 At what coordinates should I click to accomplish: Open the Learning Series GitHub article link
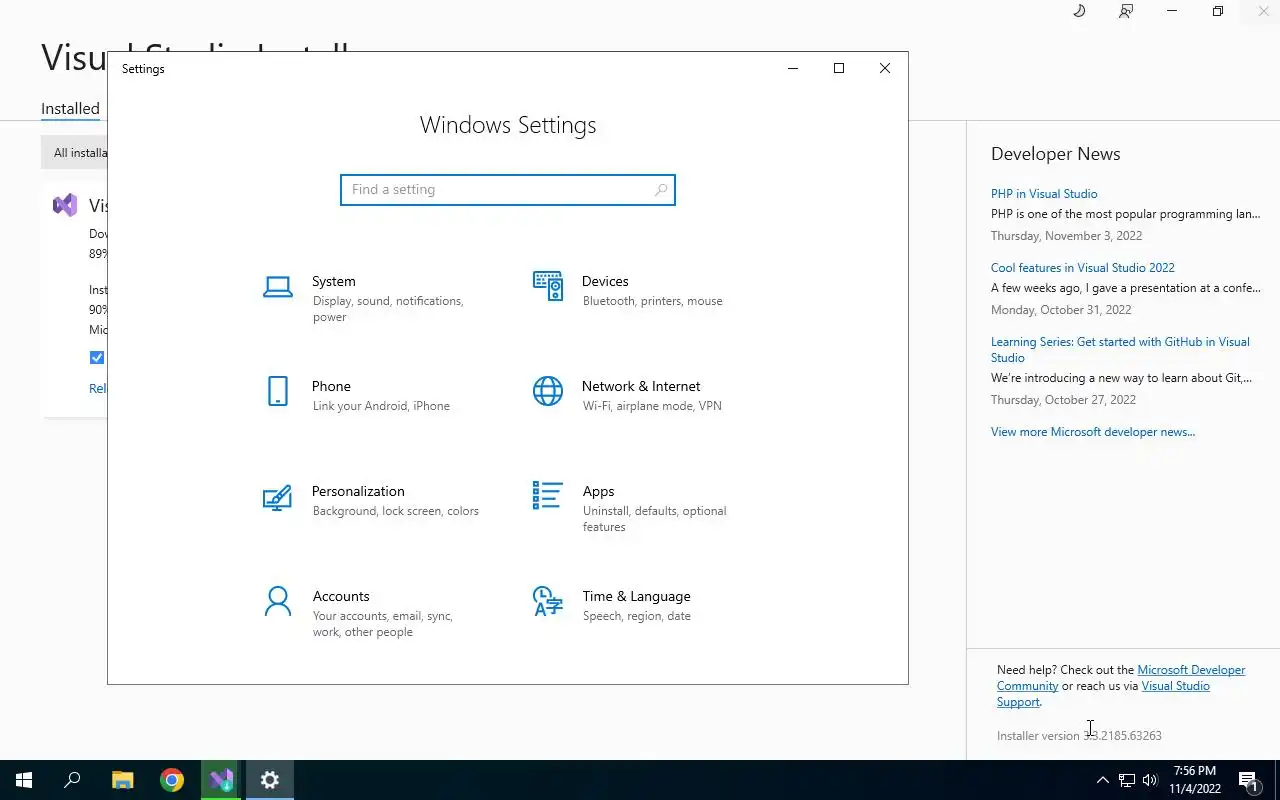pyautogui.click(x=1120, y=349)
